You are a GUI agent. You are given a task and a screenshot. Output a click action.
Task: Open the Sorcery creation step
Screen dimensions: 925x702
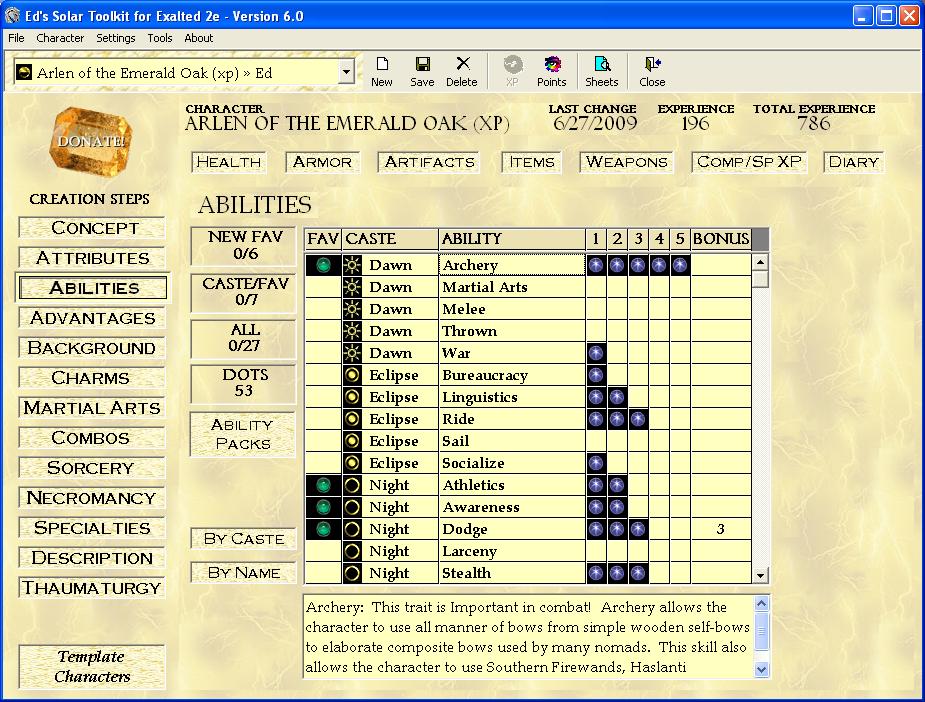(92, 468)
